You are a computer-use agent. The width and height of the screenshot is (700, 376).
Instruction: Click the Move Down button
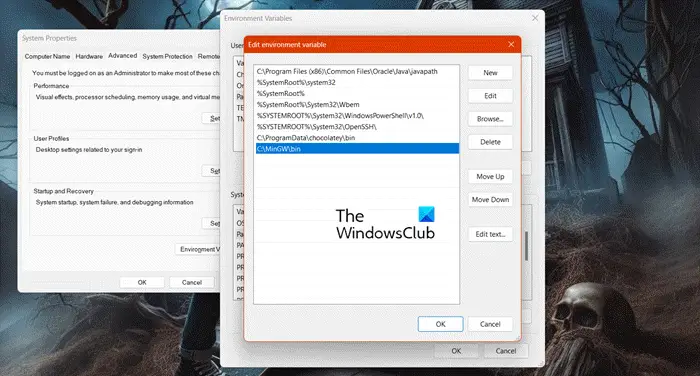click(490, 200)
